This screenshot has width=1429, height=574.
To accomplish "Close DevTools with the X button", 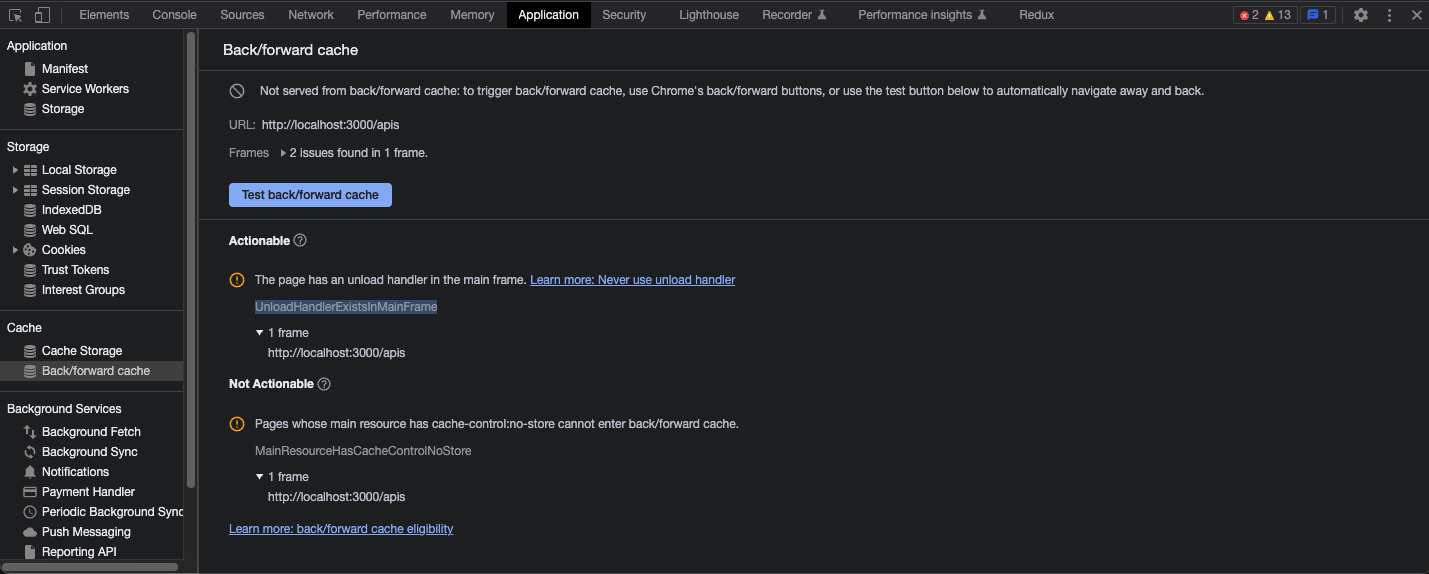I will pos(1416,15).
